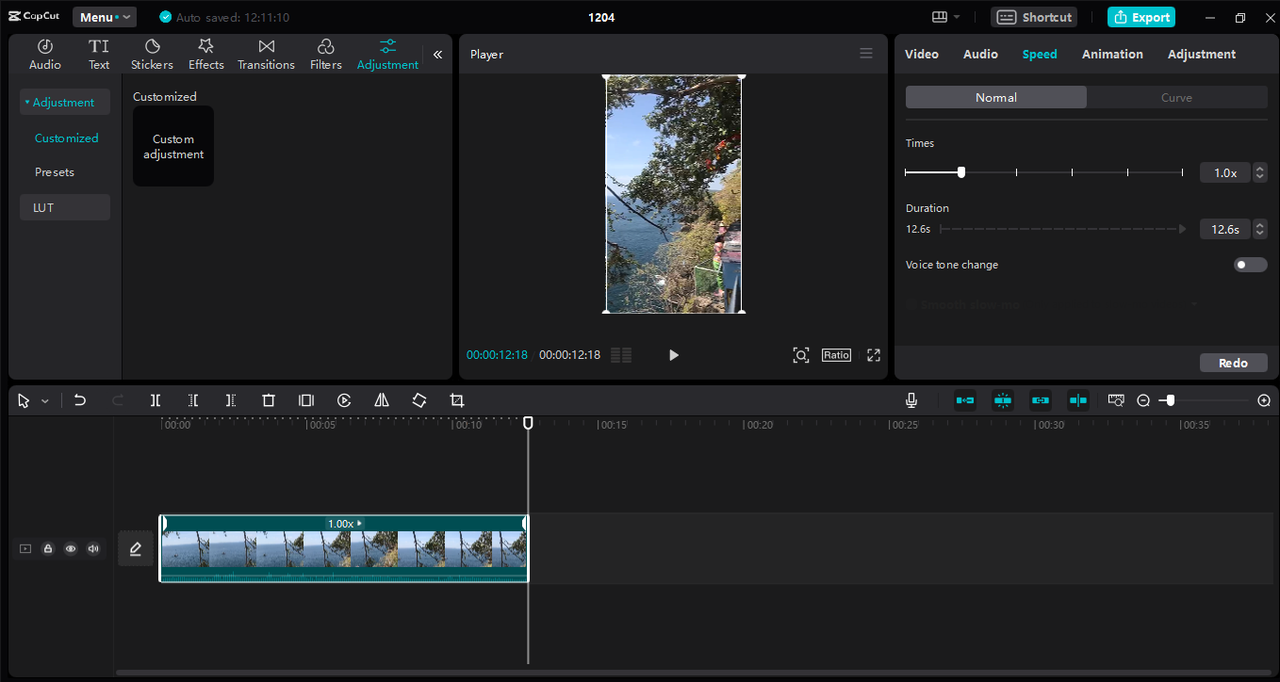Screen dimensions: 1280x682
Task: Zoom out the timeline
Action: click(1143, 400)
